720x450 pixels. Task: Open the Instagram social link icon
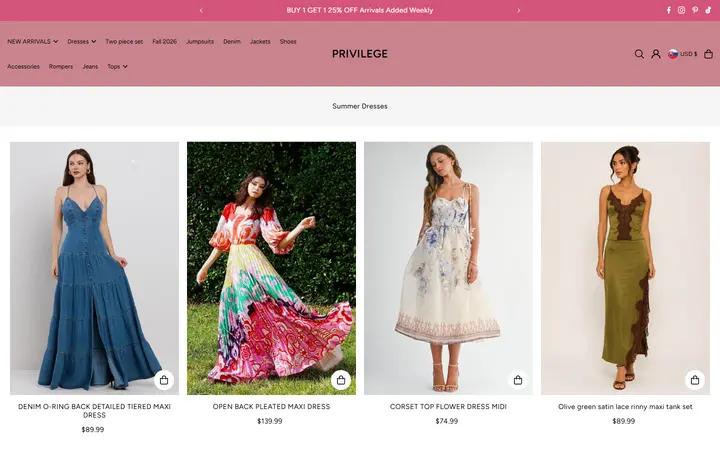pos(681,10)
